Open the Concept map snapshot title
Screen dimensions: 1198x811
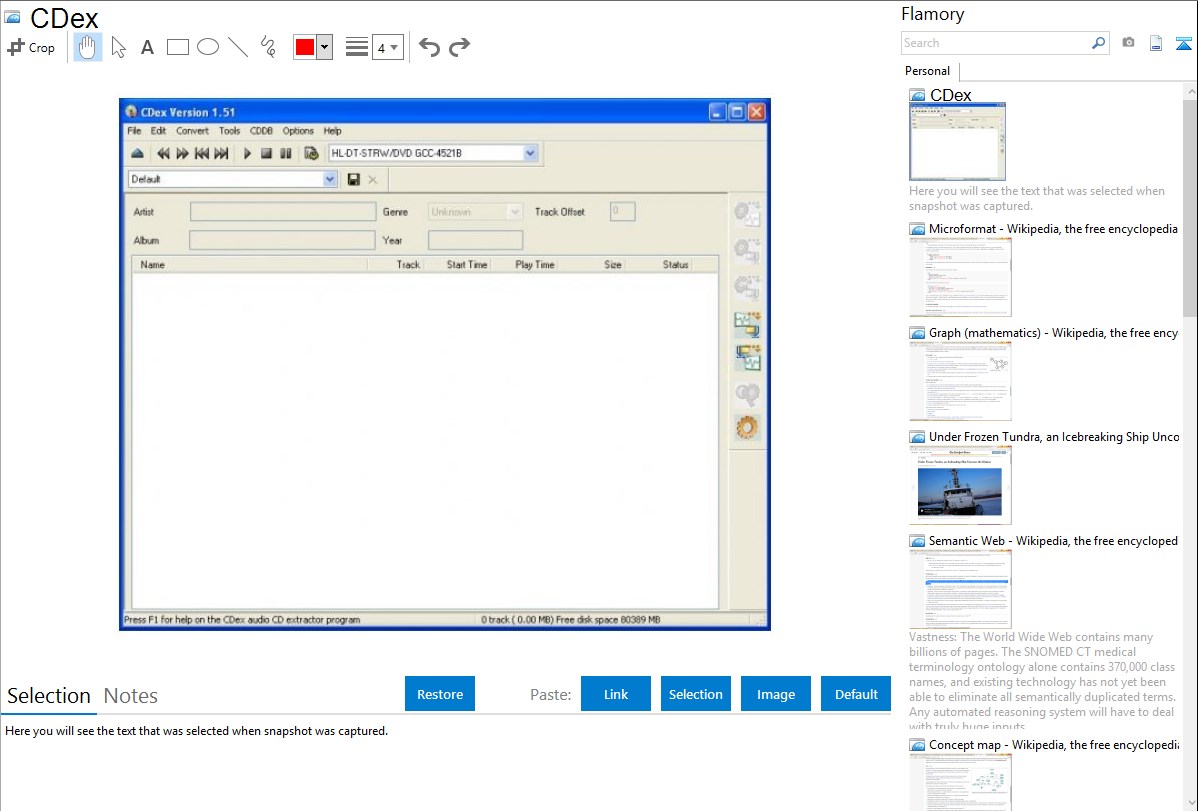coord(1053,745)
